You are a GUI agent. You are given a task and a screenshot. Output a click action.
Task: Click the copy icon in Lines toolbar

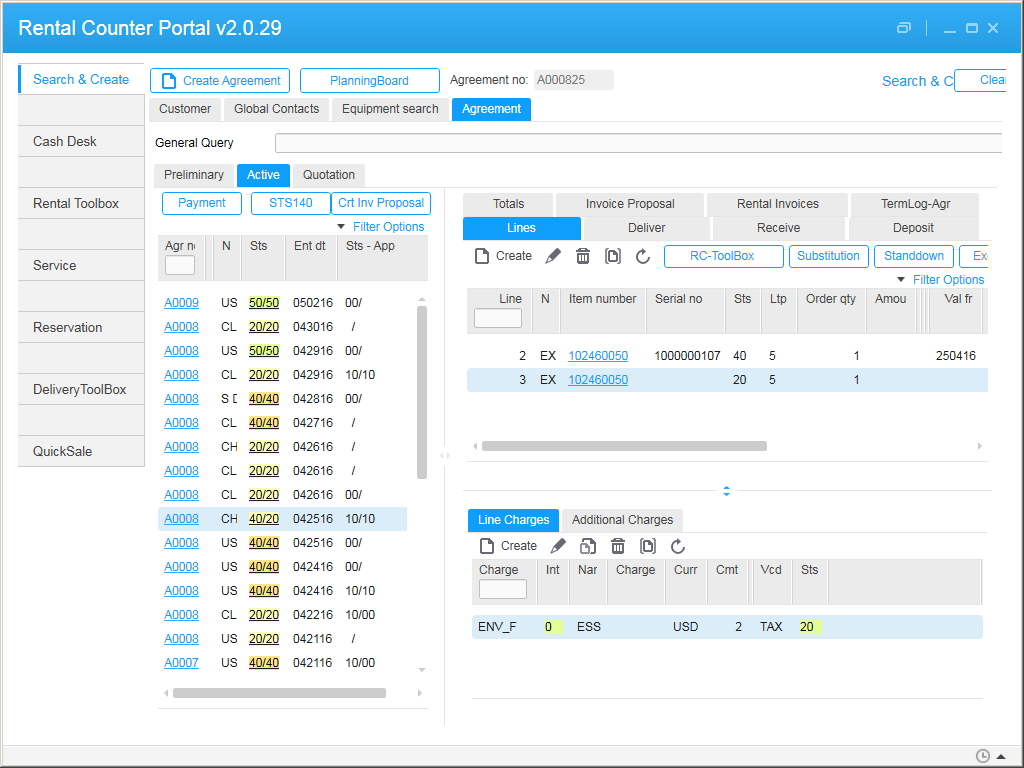pos(613,256)
